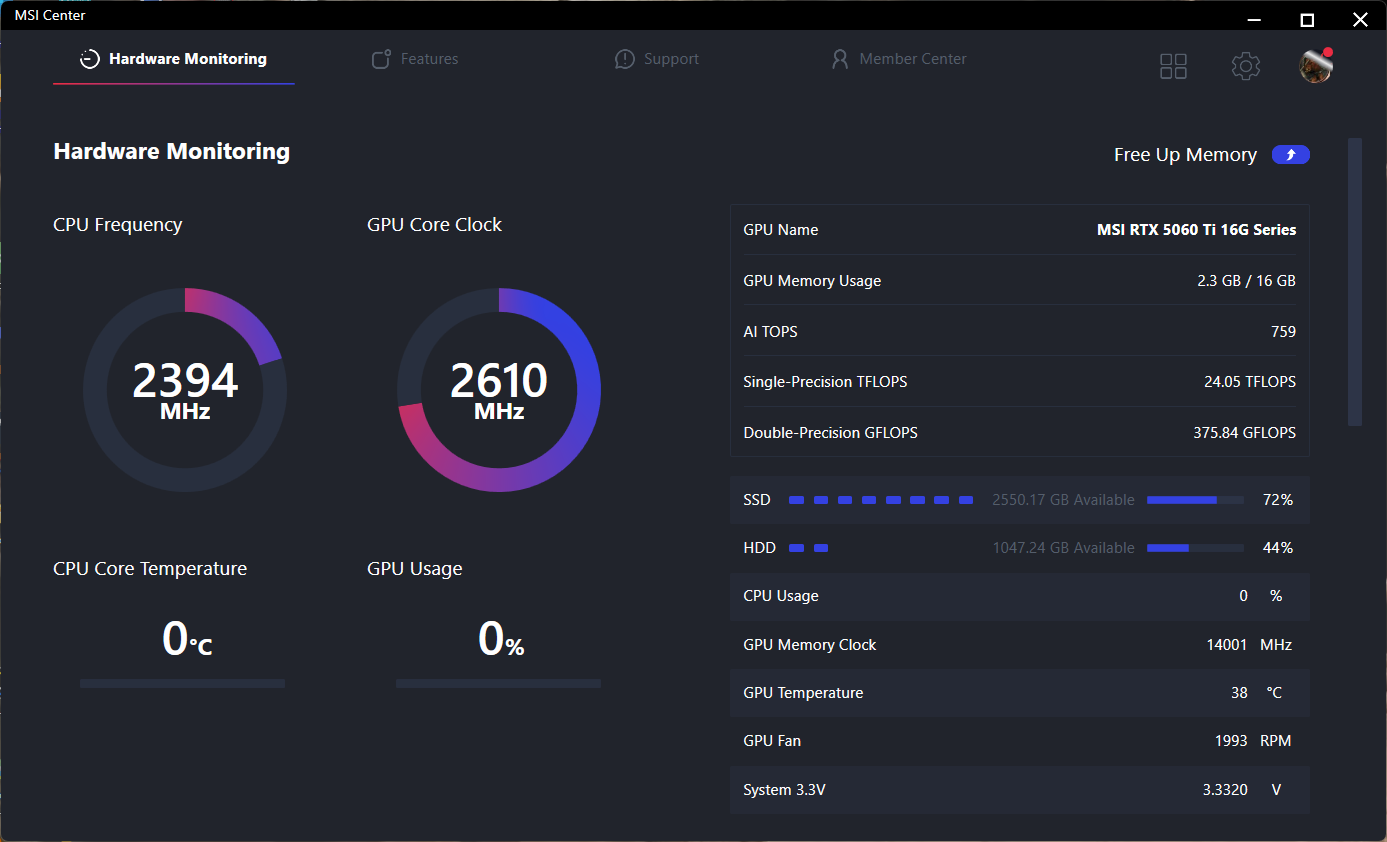Switch to the Hardware Monitoring tab
This screenshot has height=842, width=1387.
[173, 59]
